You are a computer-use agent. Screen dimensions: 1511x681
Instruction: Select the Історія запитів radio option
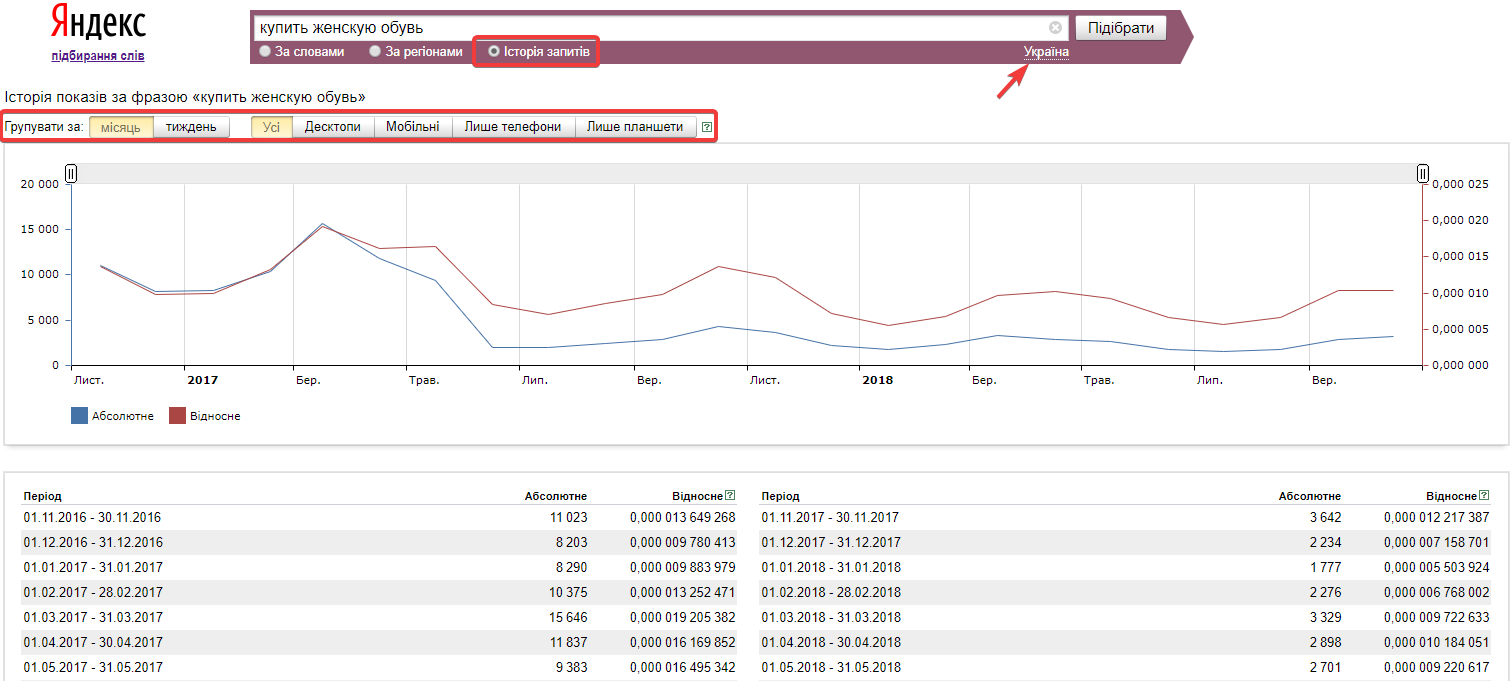click(x=539, y=51)
